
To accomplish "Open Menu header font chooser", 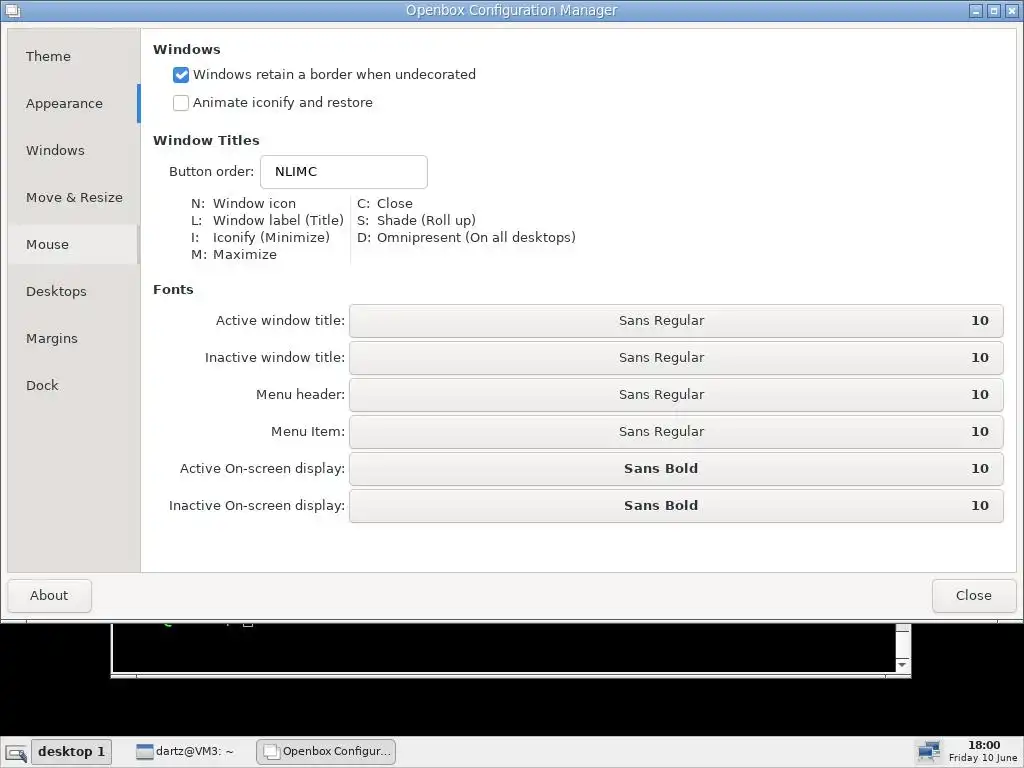I will coord(676,394).
